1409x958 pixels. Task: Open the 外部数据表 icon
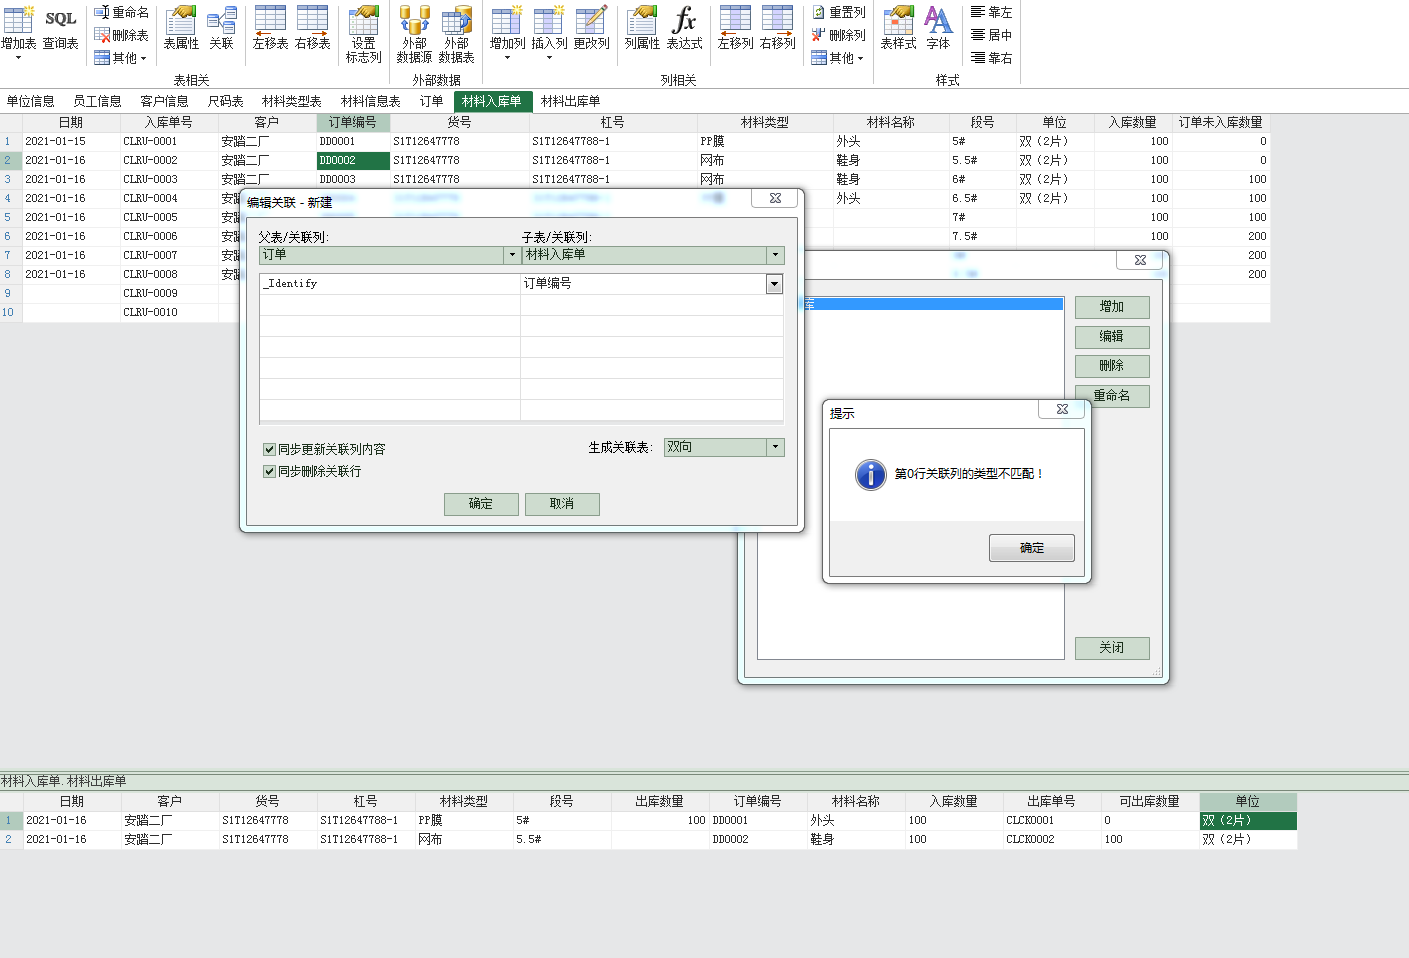tap(456, 34)
